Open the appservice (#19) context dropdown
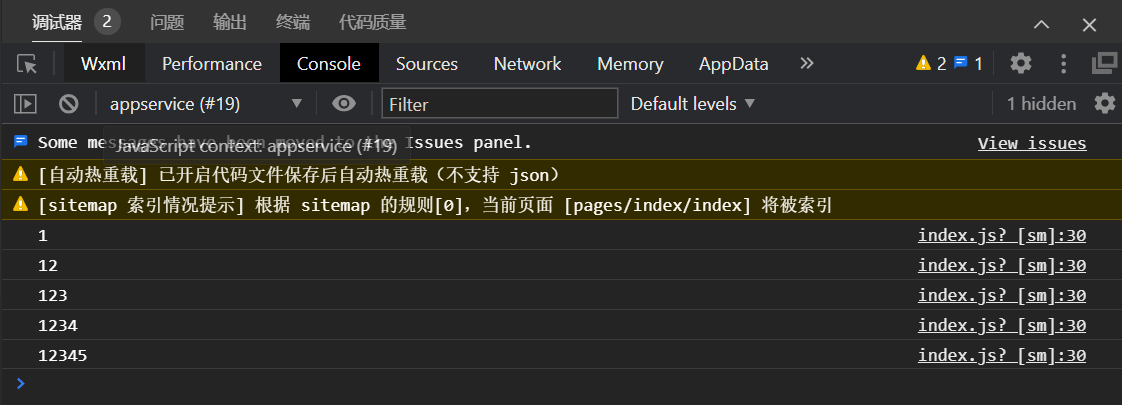 pos(206,104)
